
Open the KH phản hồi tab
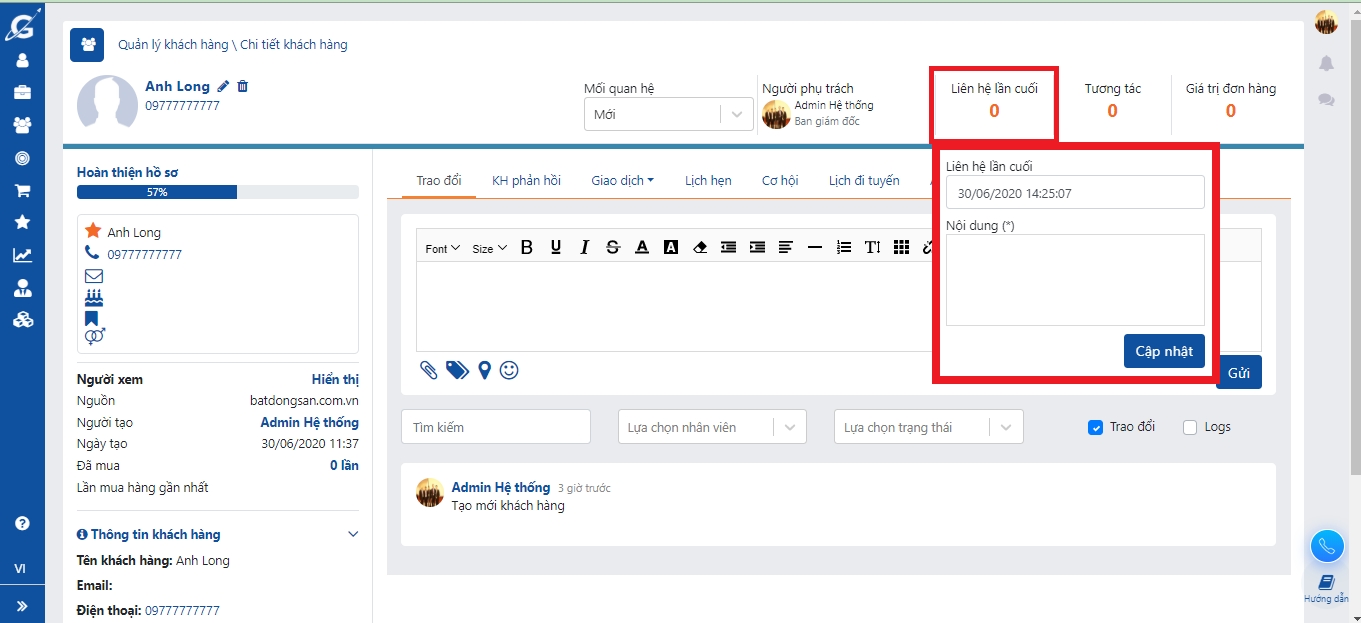526,181
